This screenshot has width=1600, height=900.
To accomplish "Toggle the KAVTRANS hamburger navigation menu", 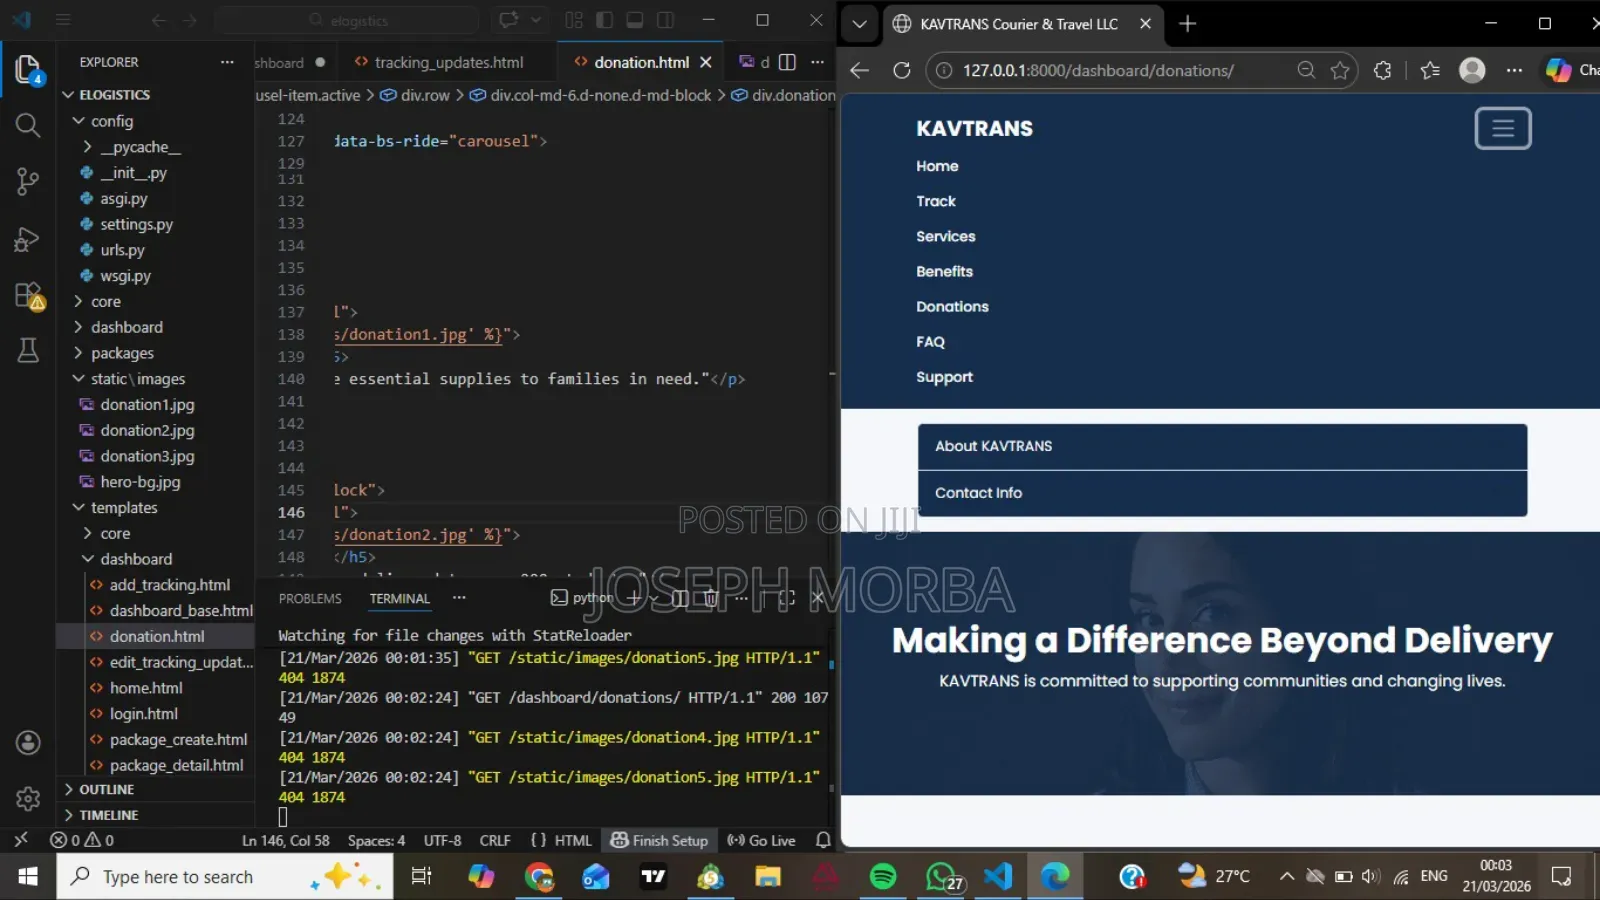I will pyautogui.click(x=1503, y=128).
